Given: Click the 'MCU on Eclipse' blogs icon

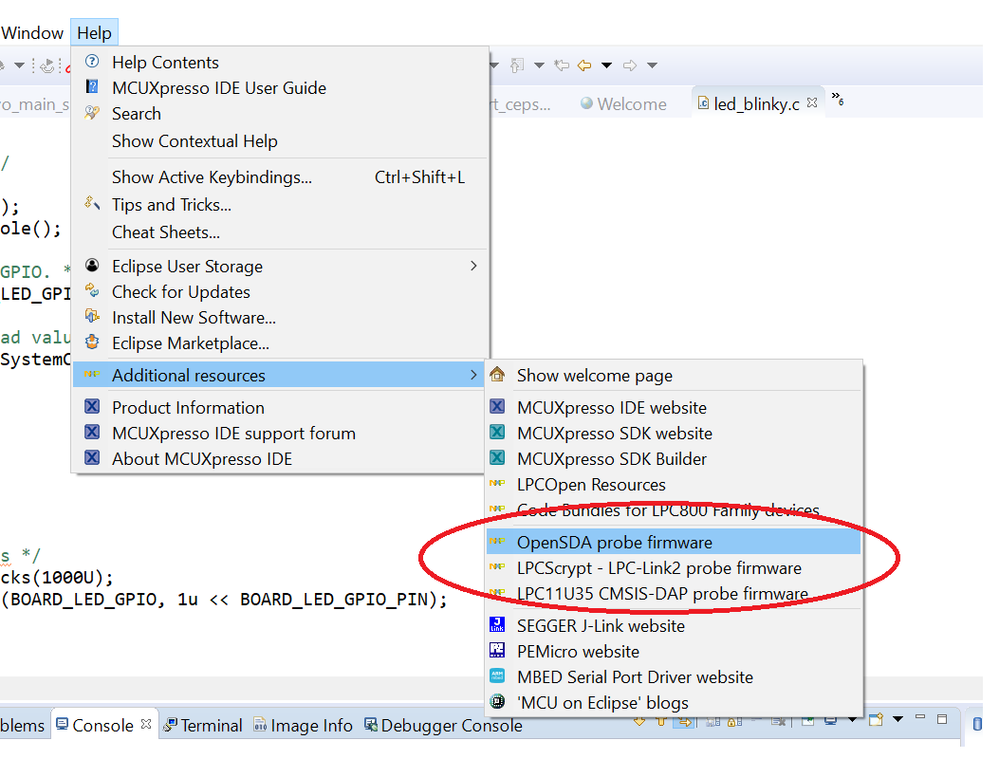Looking at the screenshot, I should tap(497, 703).
